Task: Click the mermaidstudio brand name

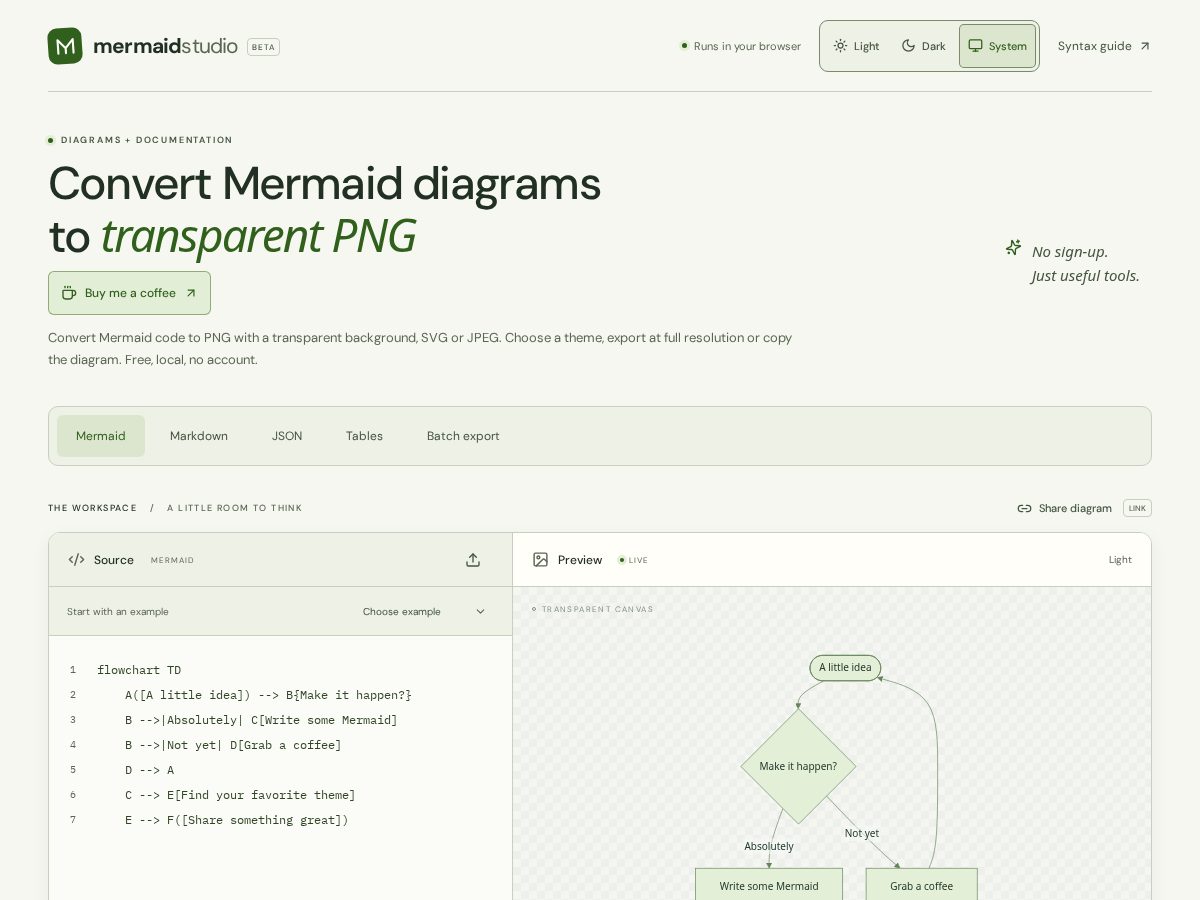Action: [165, 46]
